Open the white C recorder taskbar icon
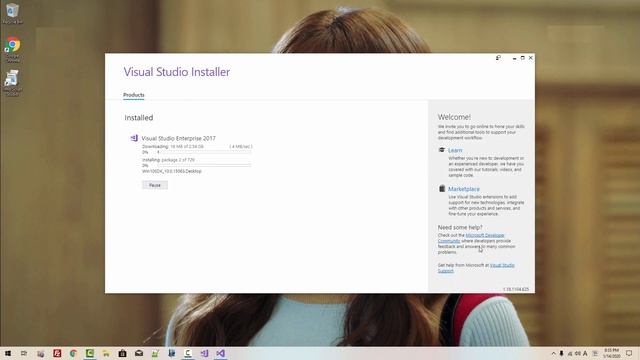Image resolution: width=640 pixels, height=360 pixels. [188, 353]
